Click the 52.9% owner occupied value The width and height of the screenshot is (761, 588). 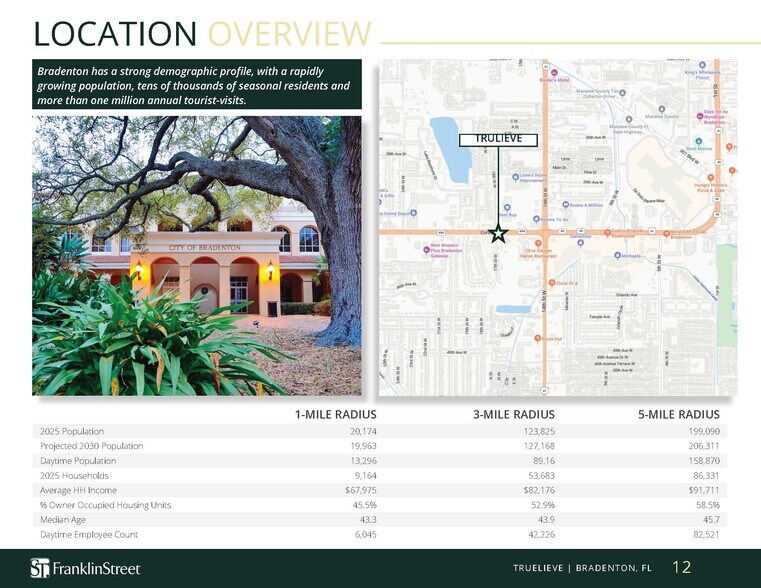pyautogui.click(x=543, y=505)
